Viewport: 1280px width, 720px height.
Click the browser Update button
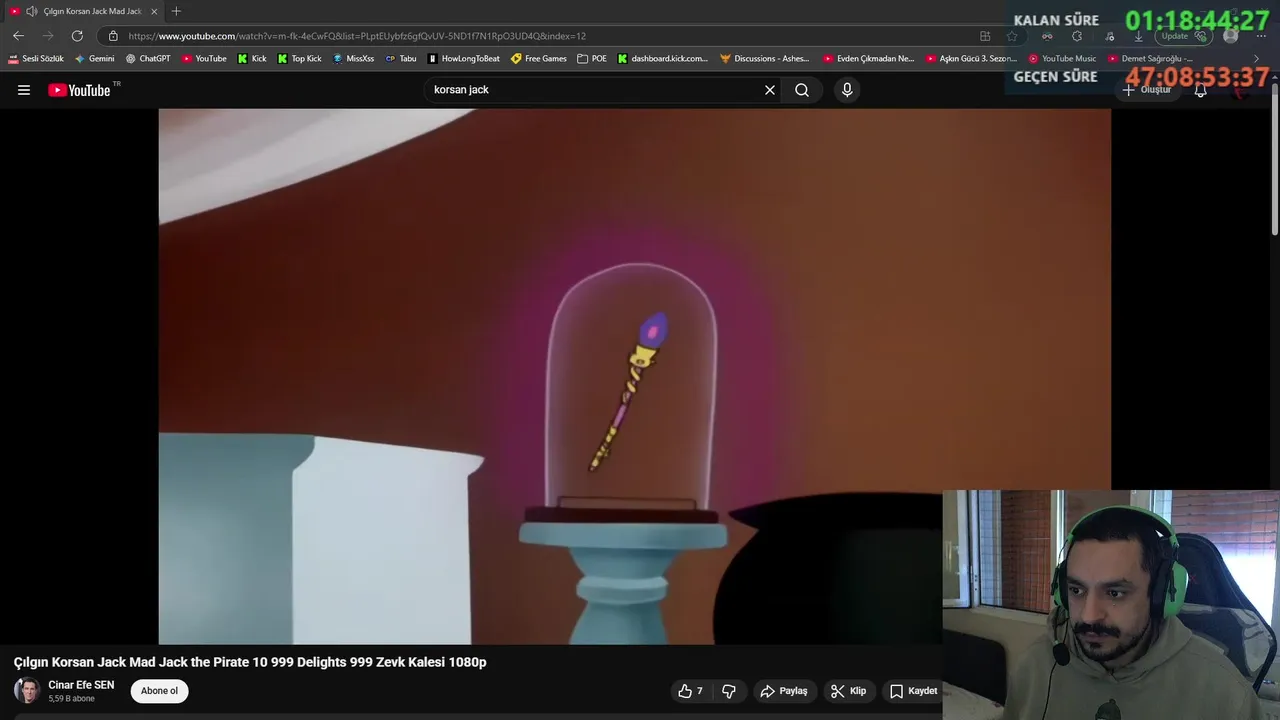(1183, 36)
